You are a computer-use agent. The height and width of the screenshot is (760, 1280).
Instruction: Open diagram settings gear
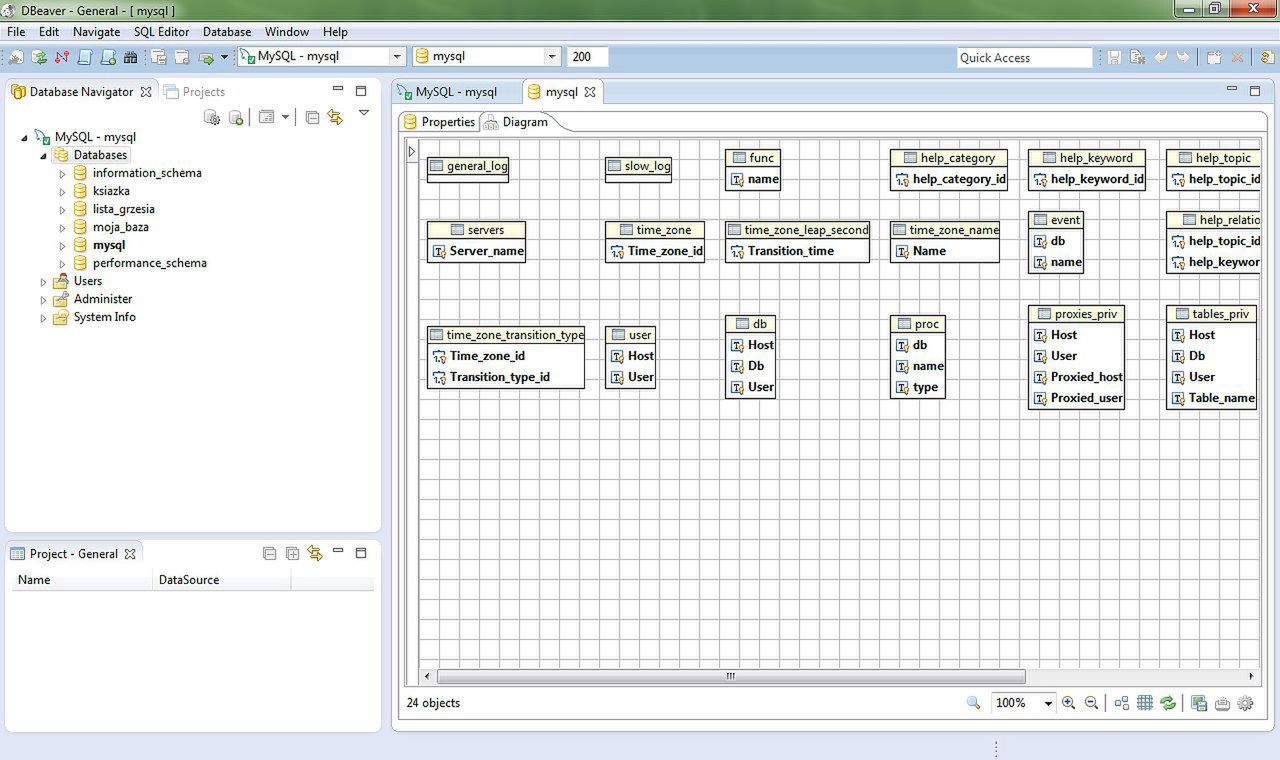pos(1245,703)
